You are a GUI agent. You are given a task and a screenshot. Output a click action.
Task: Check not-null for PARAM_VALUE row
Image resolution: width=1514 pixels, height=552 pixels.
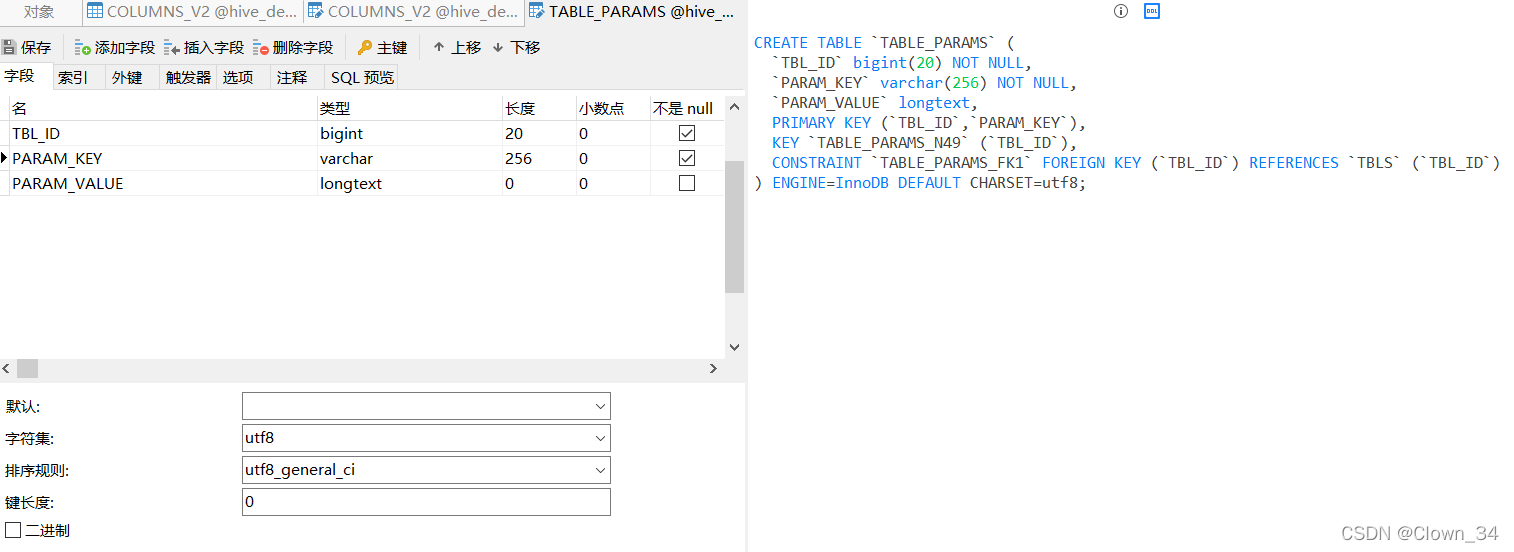(x=687, y=183)
